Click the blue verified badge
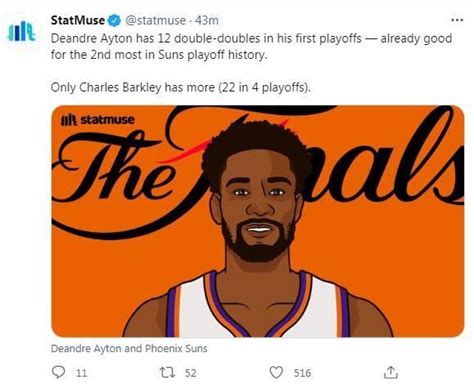Viewport: 474px width, 384px height. [115, 21]
